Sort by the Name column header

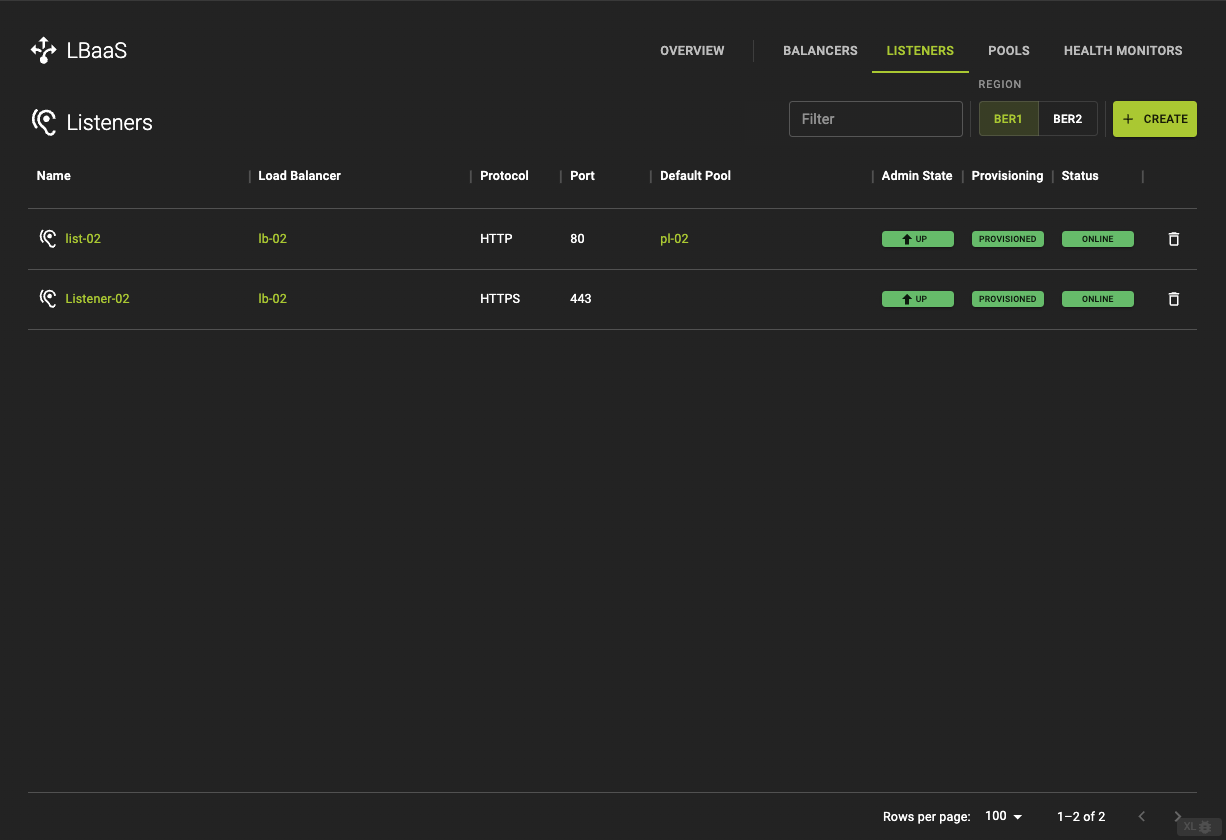[x=54, y=176]
